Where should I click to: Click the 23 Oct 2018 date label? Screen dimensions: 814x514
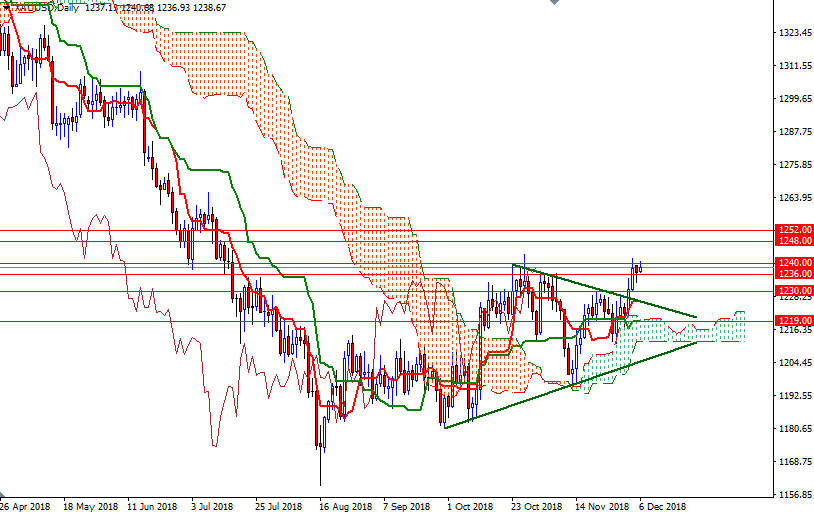point(536,506)
